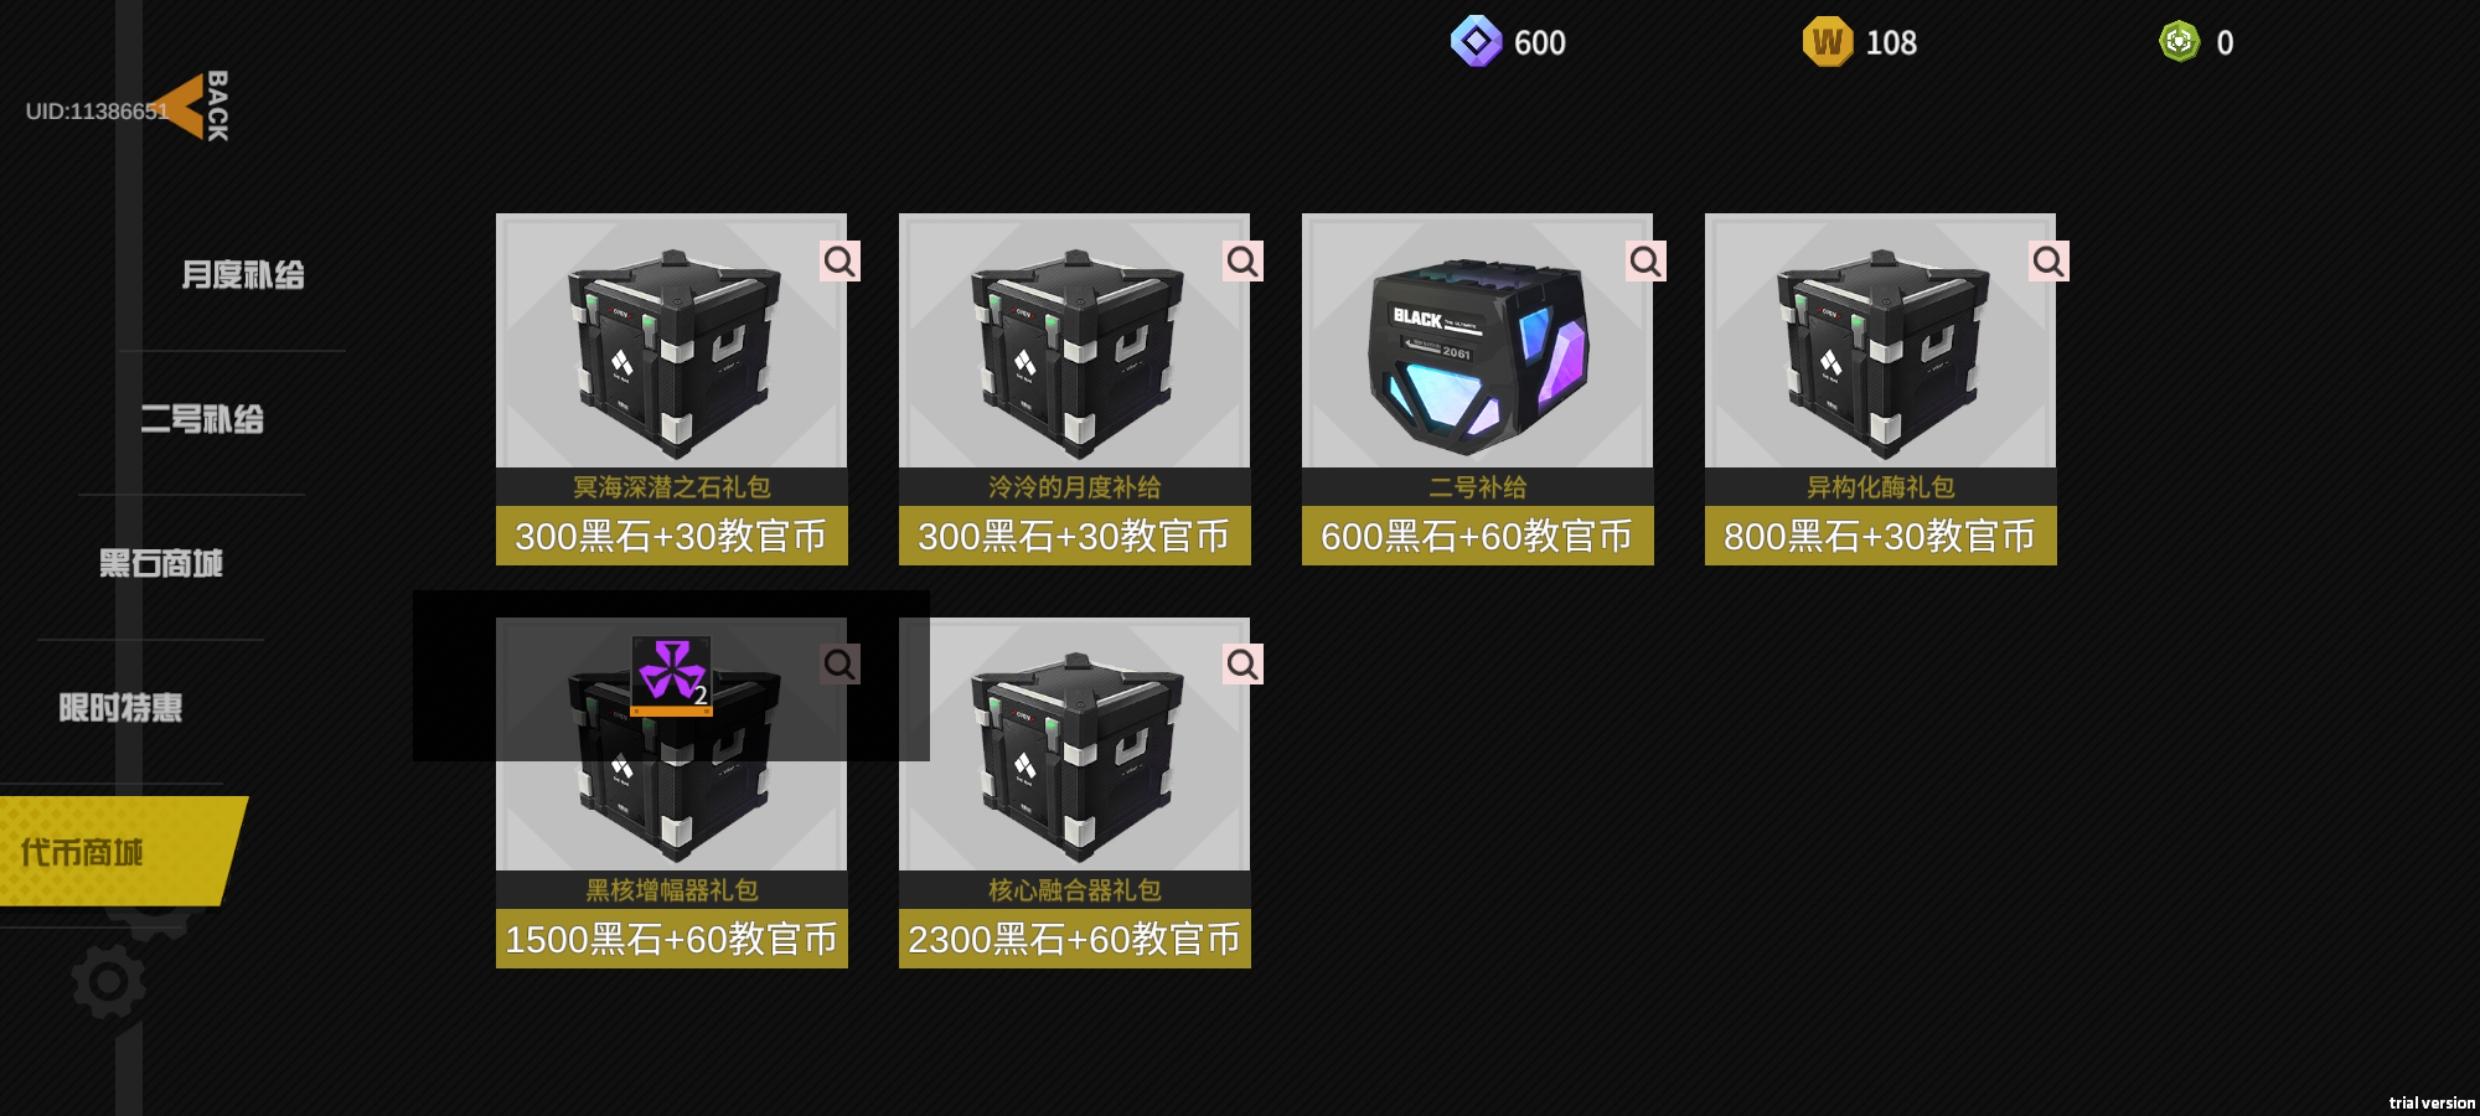Switch to the 月度补给 tab

(243, 275)
